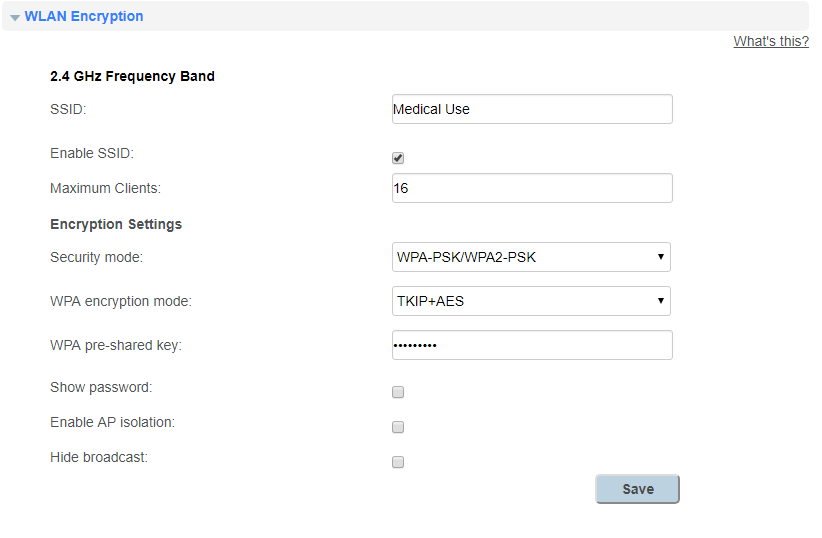
Task: Open the "What's this?" help link
Action: pos(770,41)
